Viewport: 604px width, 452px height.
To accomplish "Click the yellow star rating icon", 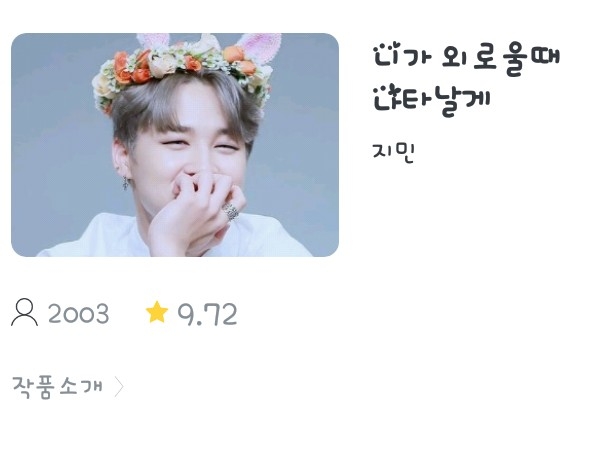I will [x=157, y=312].
